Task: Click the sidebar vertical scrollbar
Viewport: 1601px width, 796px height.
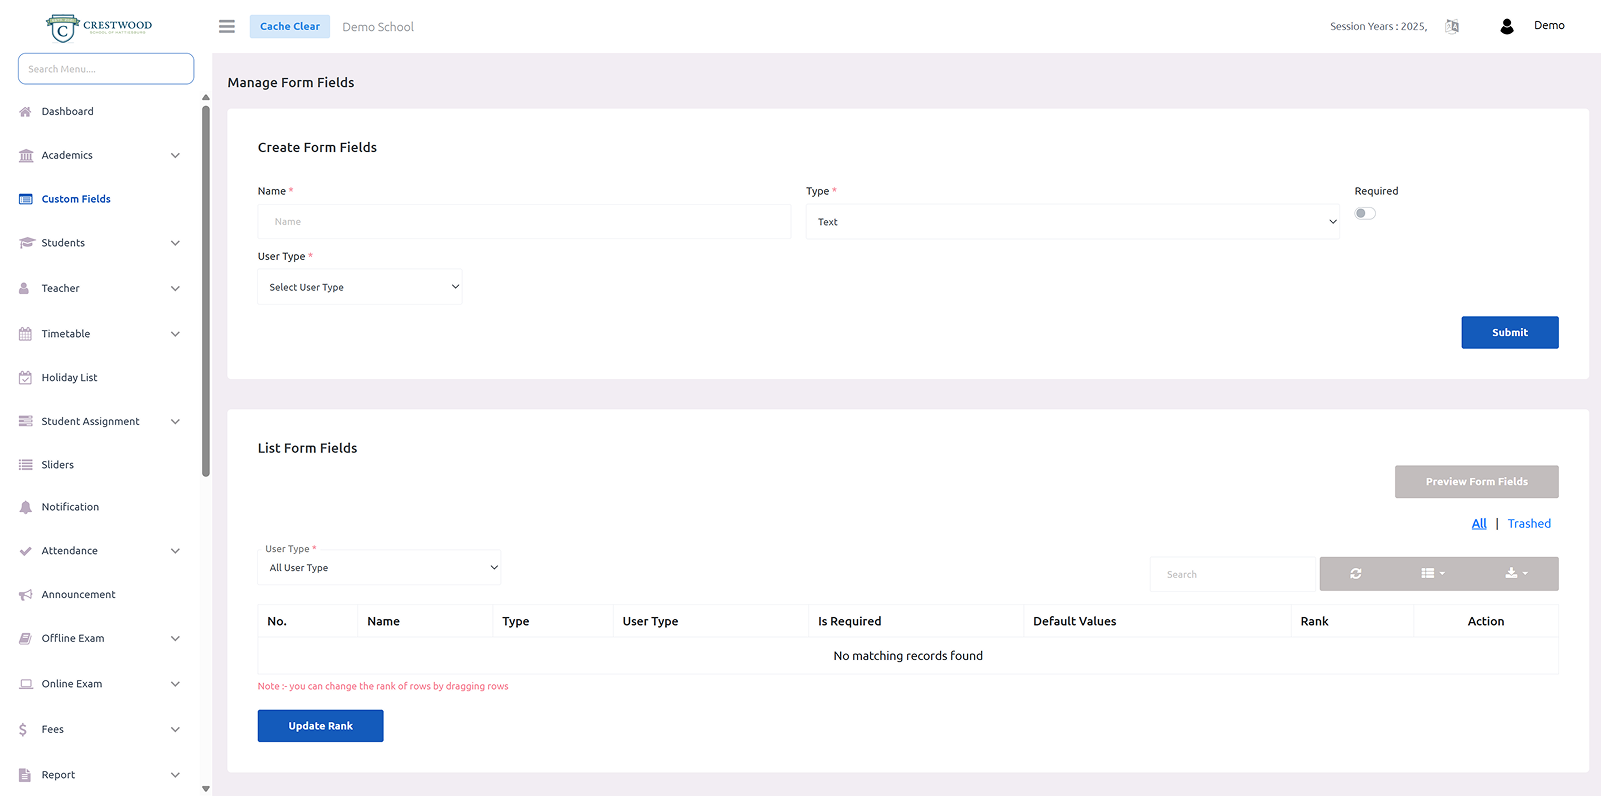Action: click(206, 290)
